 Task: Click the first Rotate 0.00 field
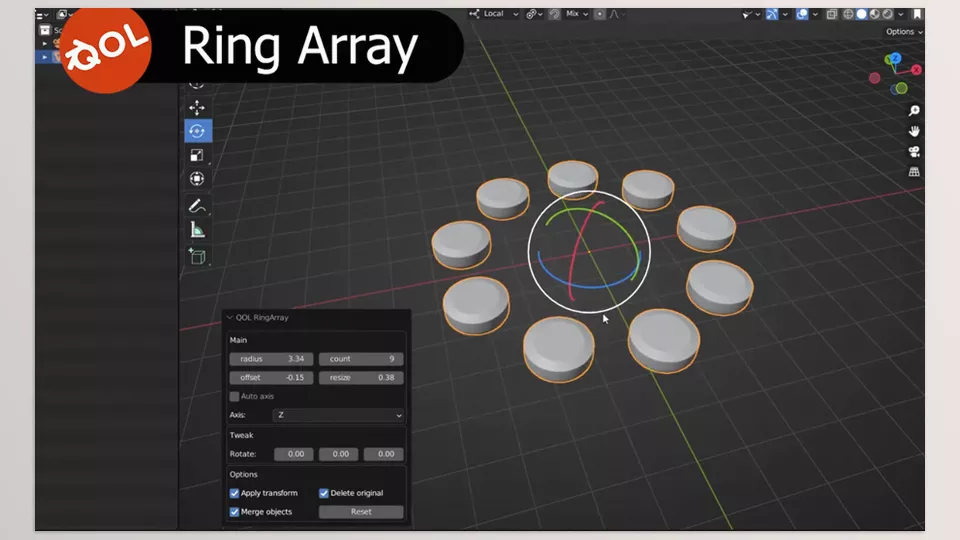click(x=294, y=454)
